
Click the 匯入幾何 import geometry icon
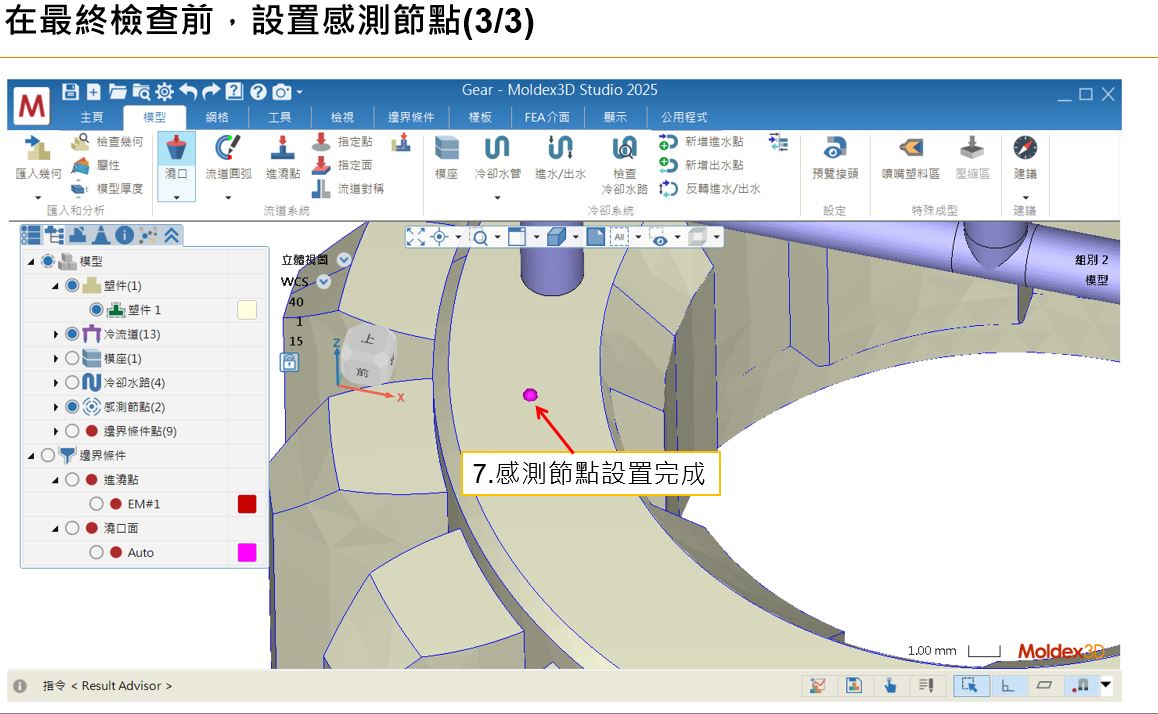click(38, 150)
